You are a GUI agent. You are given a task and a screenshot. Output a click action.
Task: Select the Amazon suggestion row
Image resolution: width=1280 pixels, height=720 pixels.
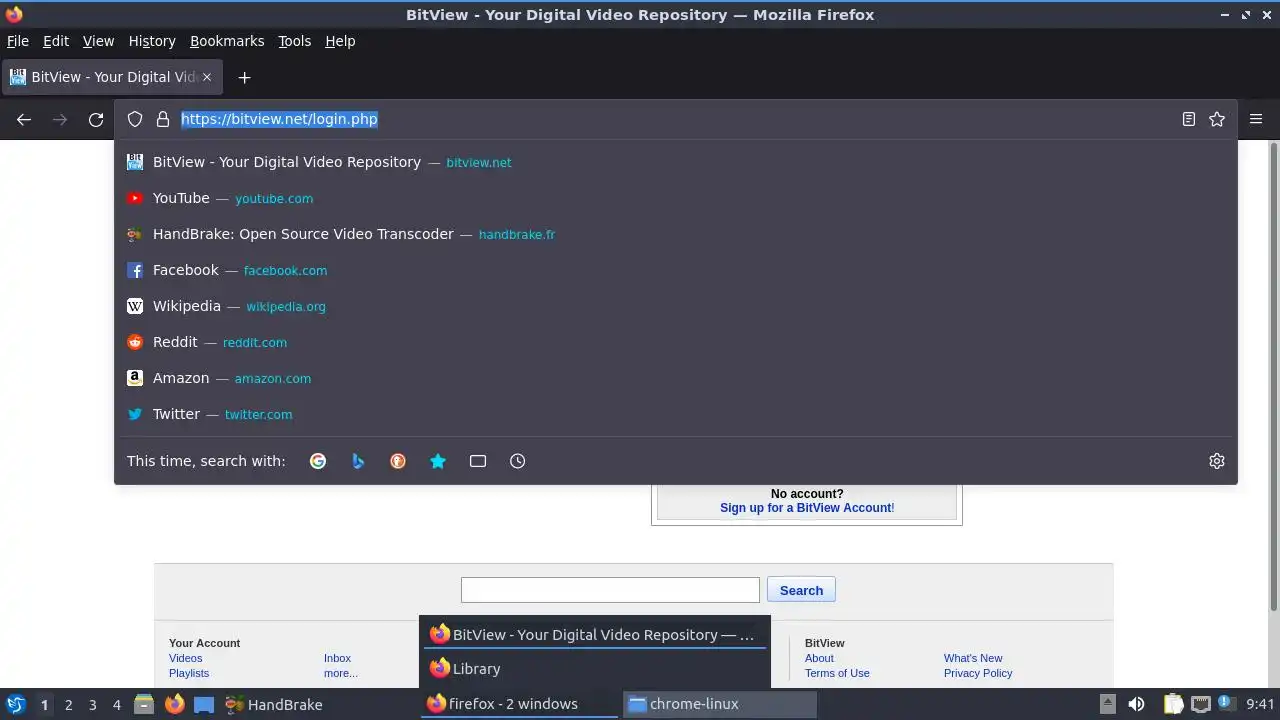click(x=676, y=378)
